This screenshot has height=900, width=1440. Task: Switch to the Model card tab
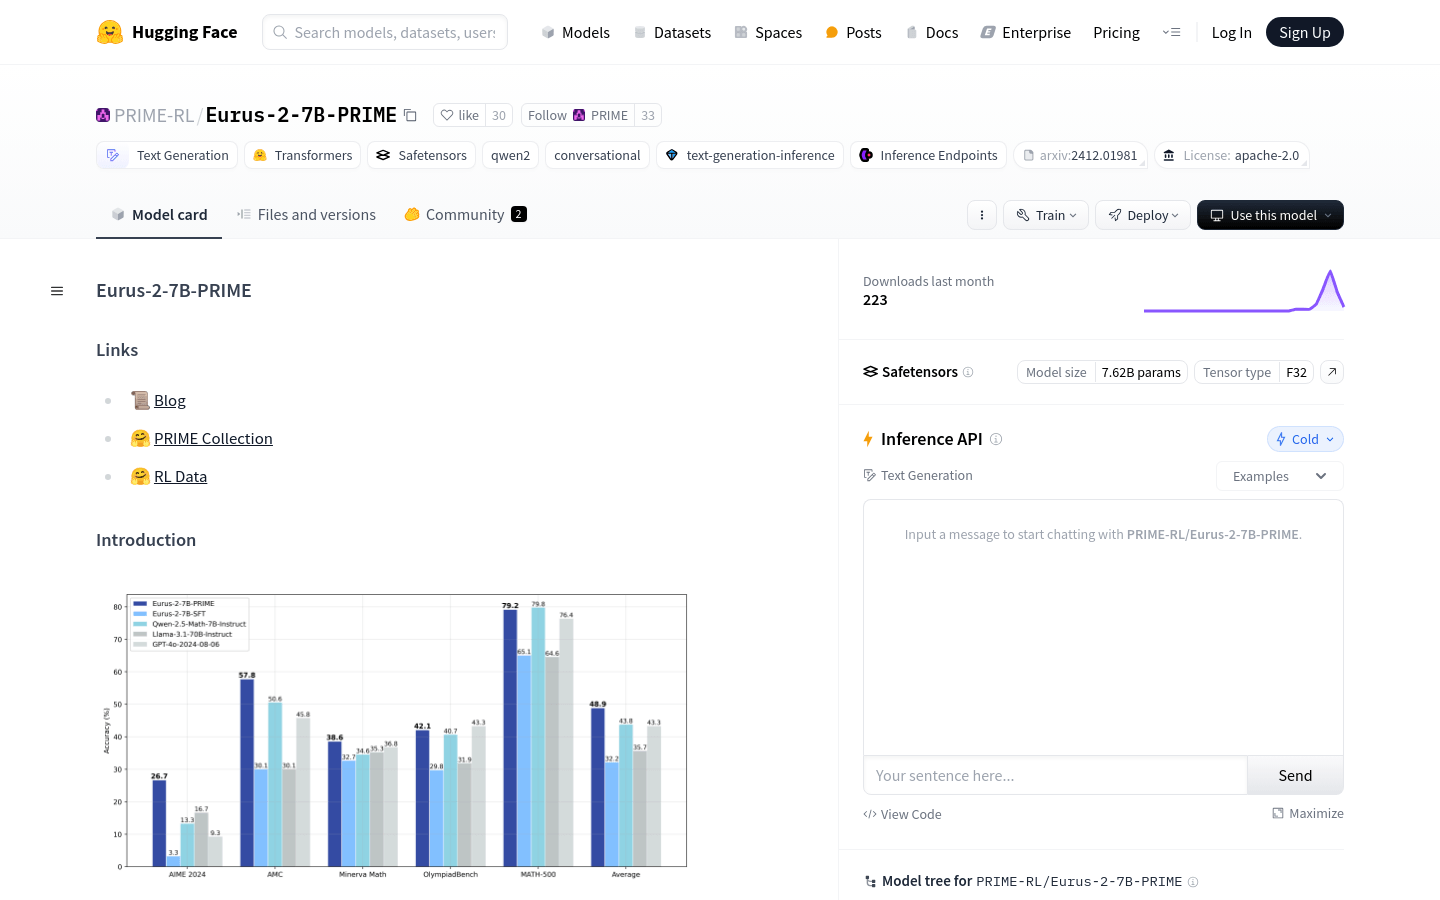[x=159, y=215]
